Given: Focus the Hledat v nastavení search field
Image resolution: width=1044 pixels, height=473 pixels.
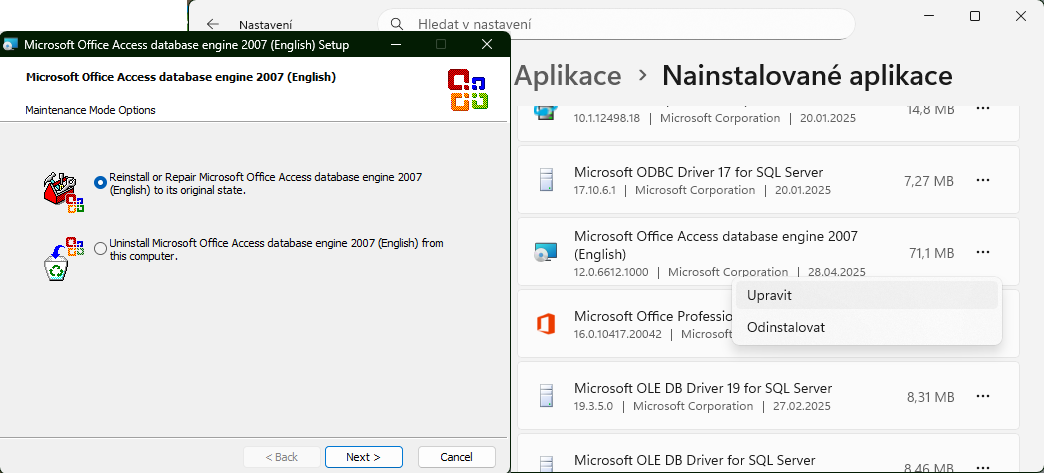Looking at the screenshot, I should click(x=620, y=24).
